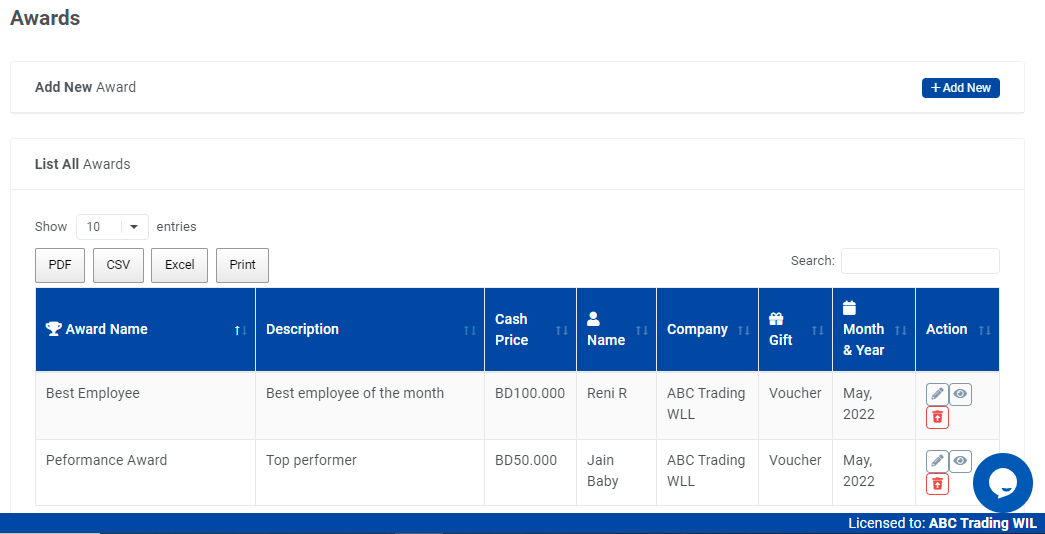Edit the Best Employee award row
The width and height of the screenshot is (1045, 534).
937,394
